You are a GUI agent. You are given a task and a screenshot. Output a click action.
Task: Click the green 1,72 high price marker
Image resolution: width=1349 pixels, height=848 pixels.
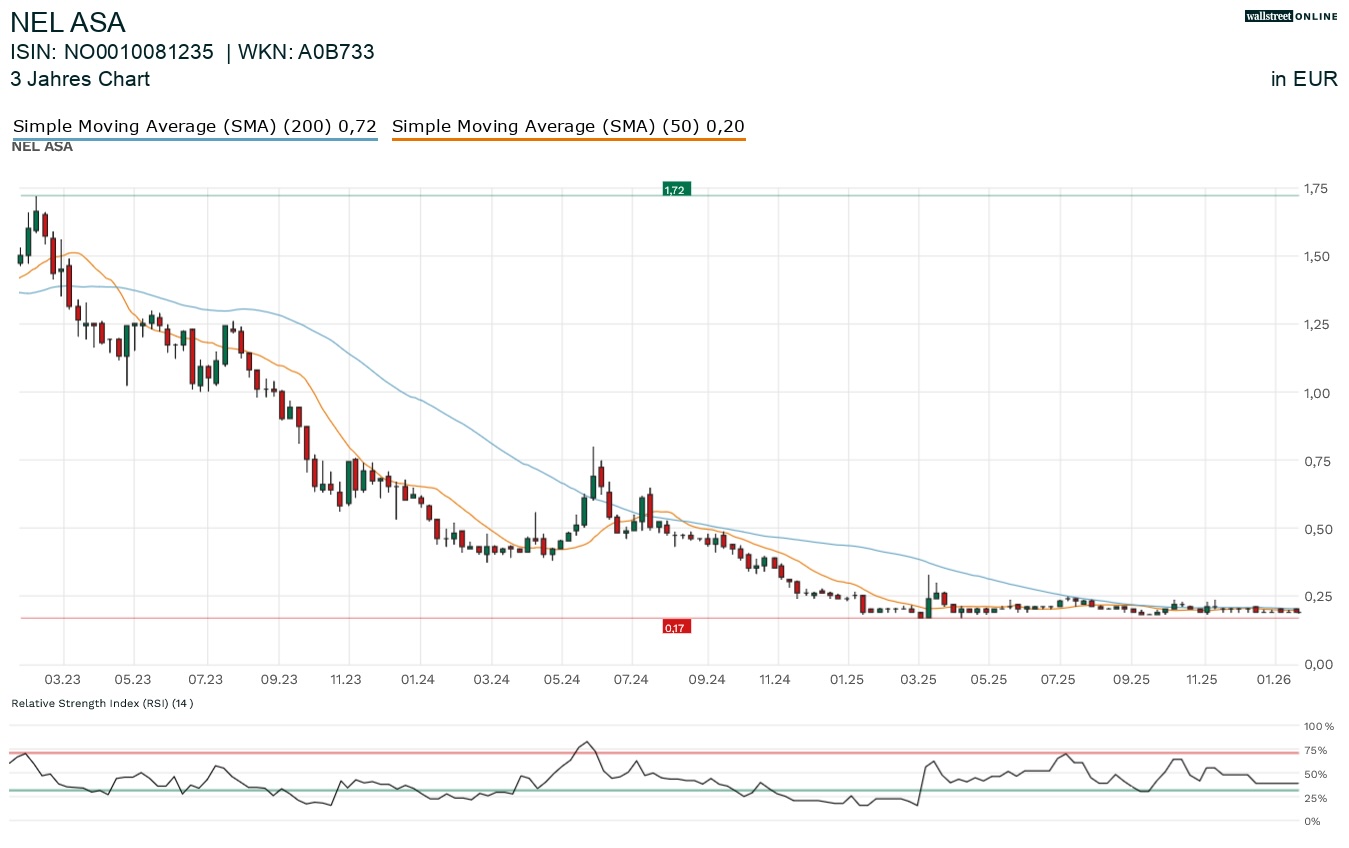(x=675, y=189)
